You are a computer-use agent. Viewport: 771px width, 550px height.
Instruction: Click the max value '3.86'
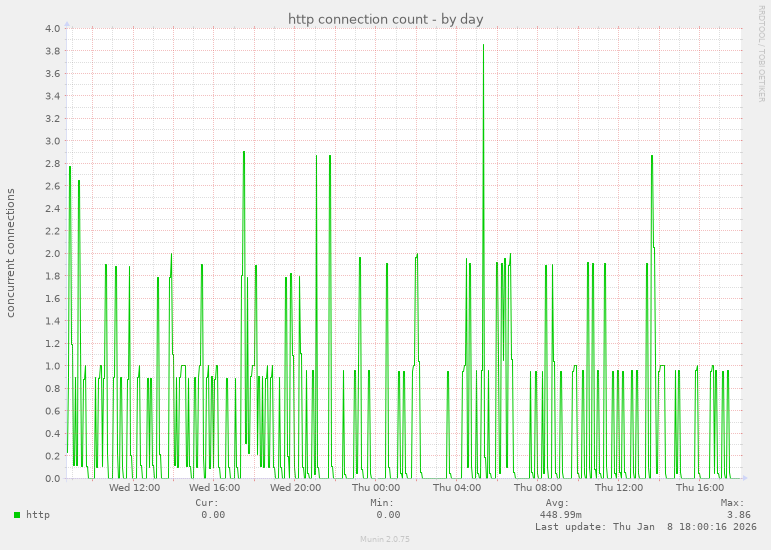739,515
